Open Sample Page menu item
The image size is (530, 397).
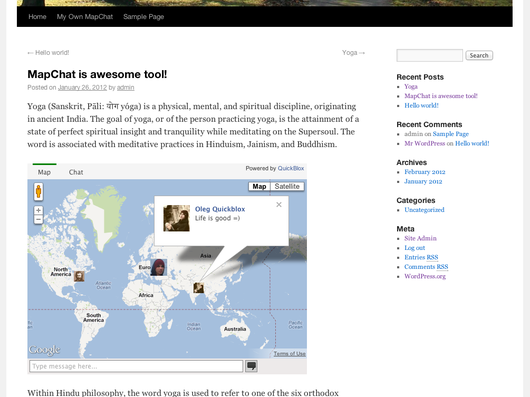[x=144, y=17]
